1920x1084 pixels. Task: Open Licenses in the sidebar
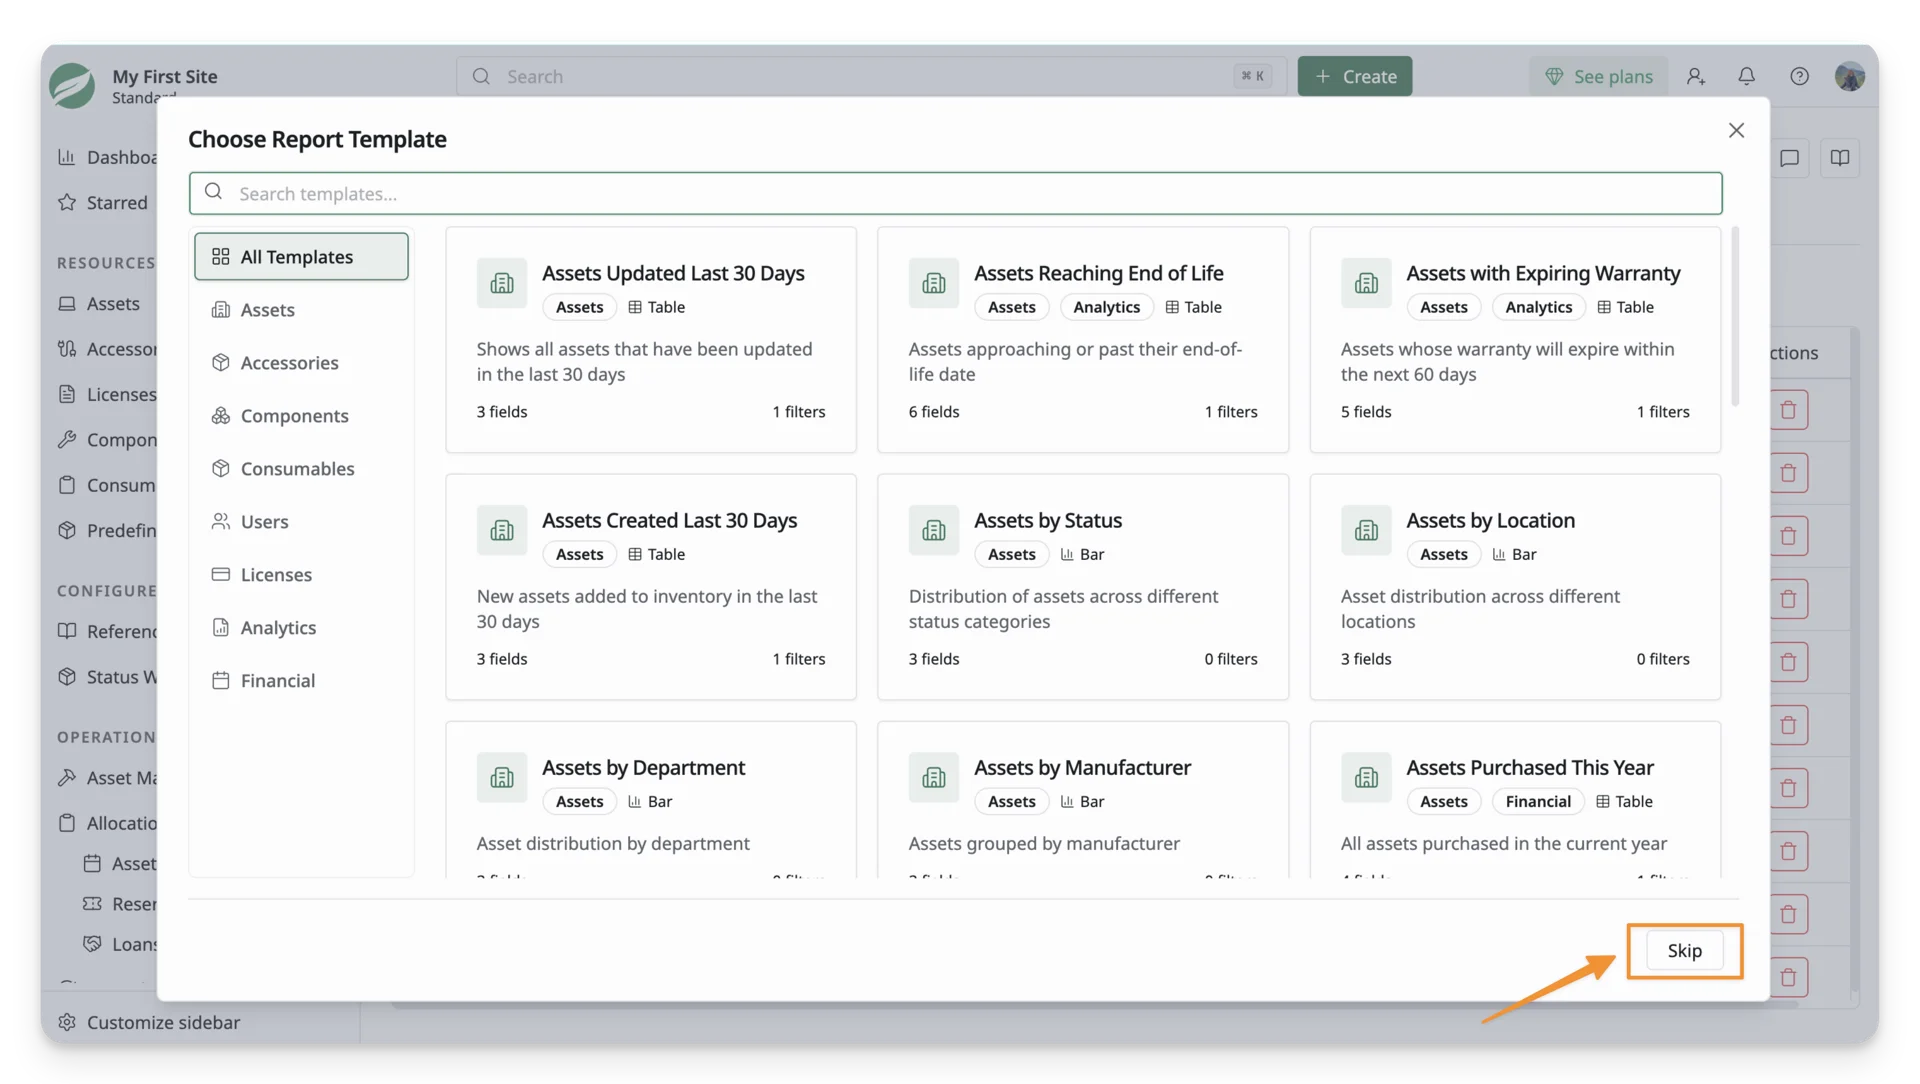pyautogui.click(x=107, y=394)
